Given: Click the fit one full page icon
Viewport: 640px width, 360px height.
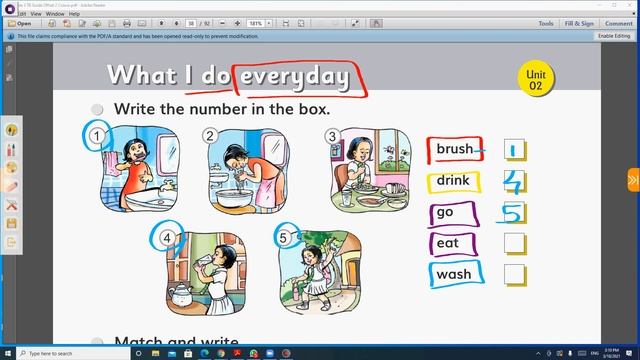Looking at the screenshot, I should tap(301, 23).
